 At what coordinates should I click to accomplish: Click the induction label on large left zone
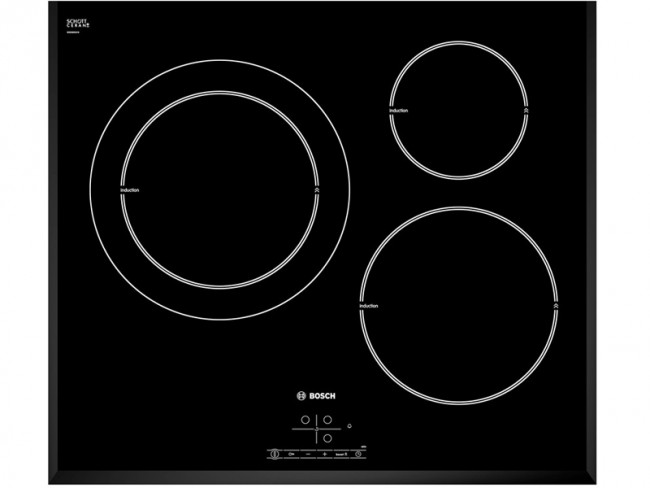point(129,190)
